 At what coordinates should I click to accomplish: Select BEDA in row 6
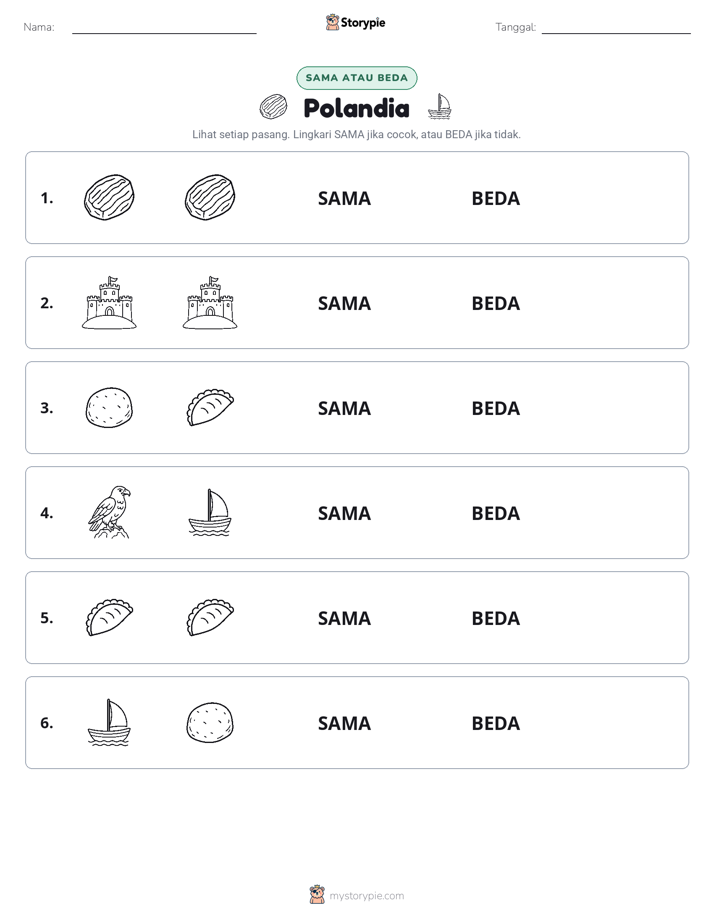495,723
